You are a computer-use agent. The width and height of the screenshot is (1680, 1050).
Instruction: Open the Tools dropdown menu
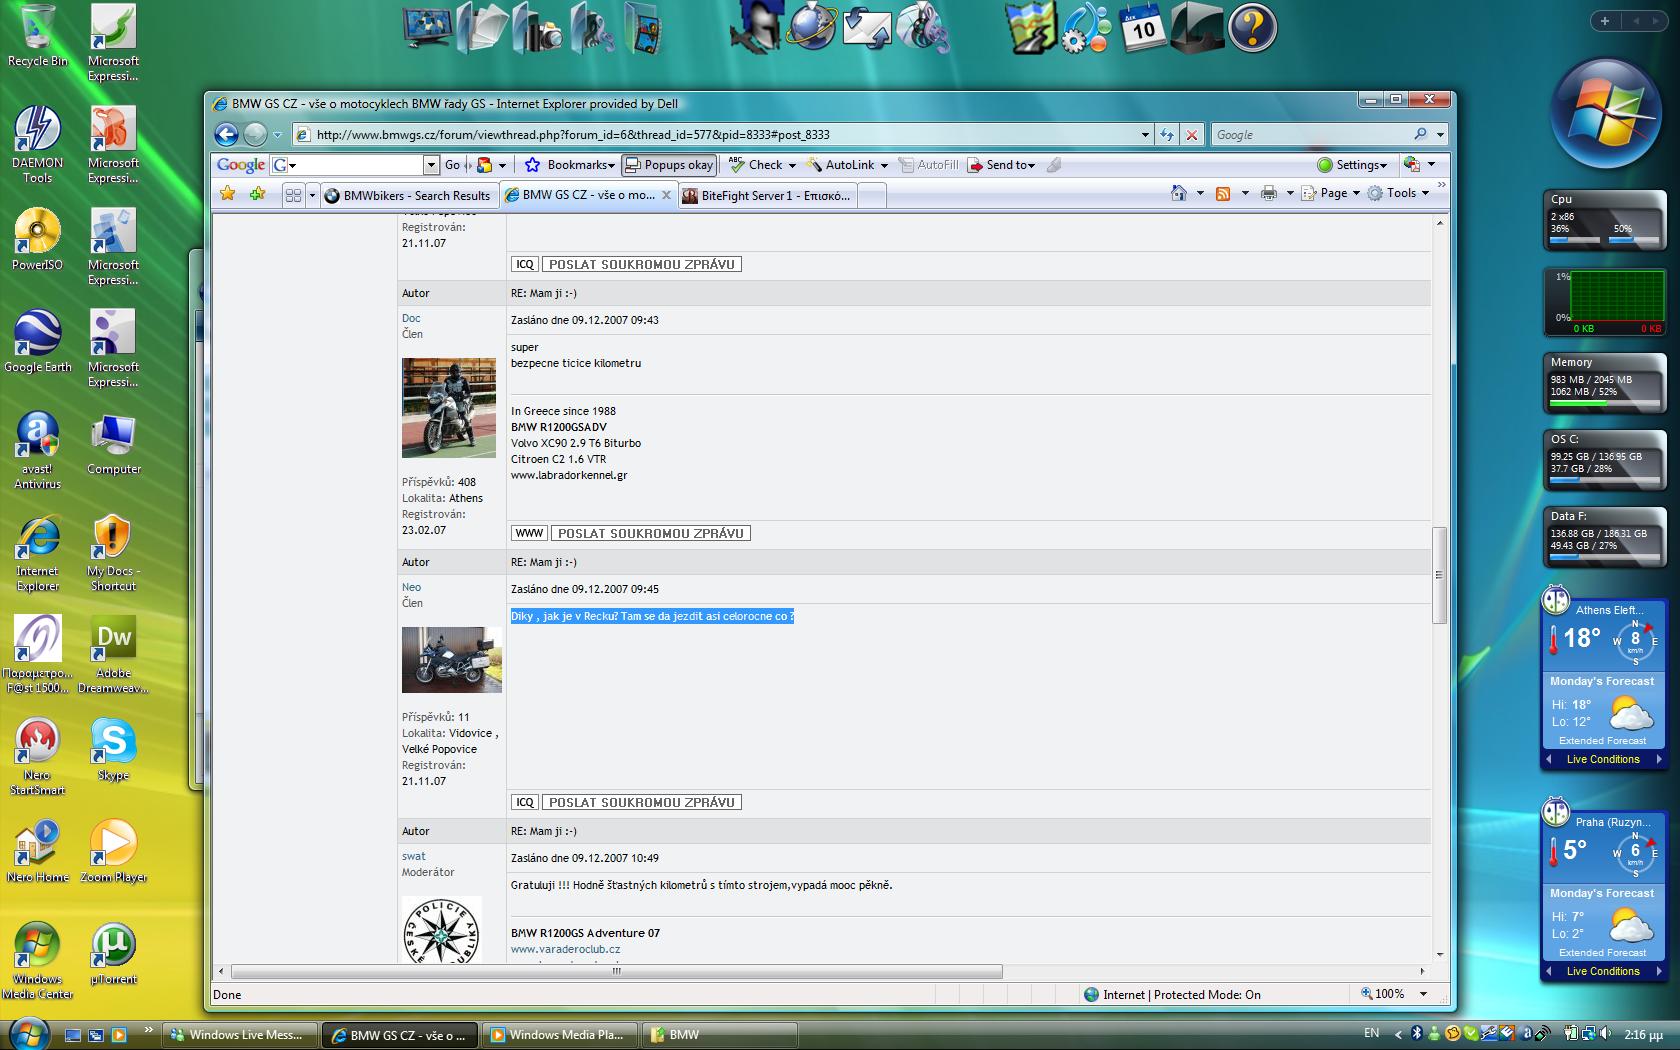pos(1399,193)
